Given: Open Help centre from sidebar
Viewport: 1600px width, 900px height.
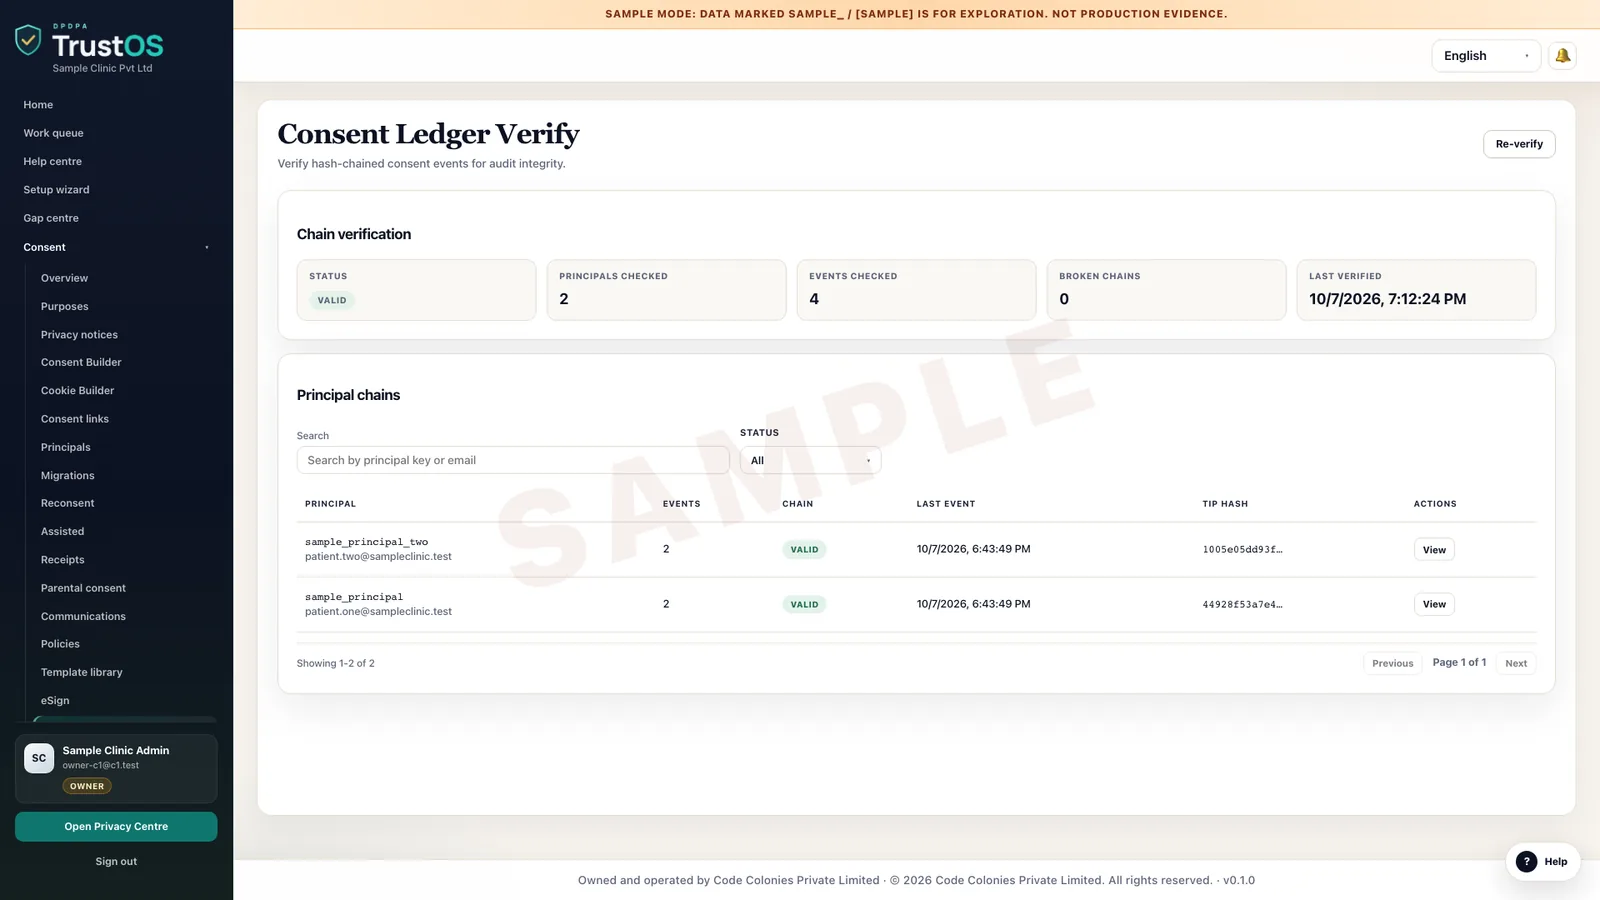Looking at the screenshot, I should (53, 161).
